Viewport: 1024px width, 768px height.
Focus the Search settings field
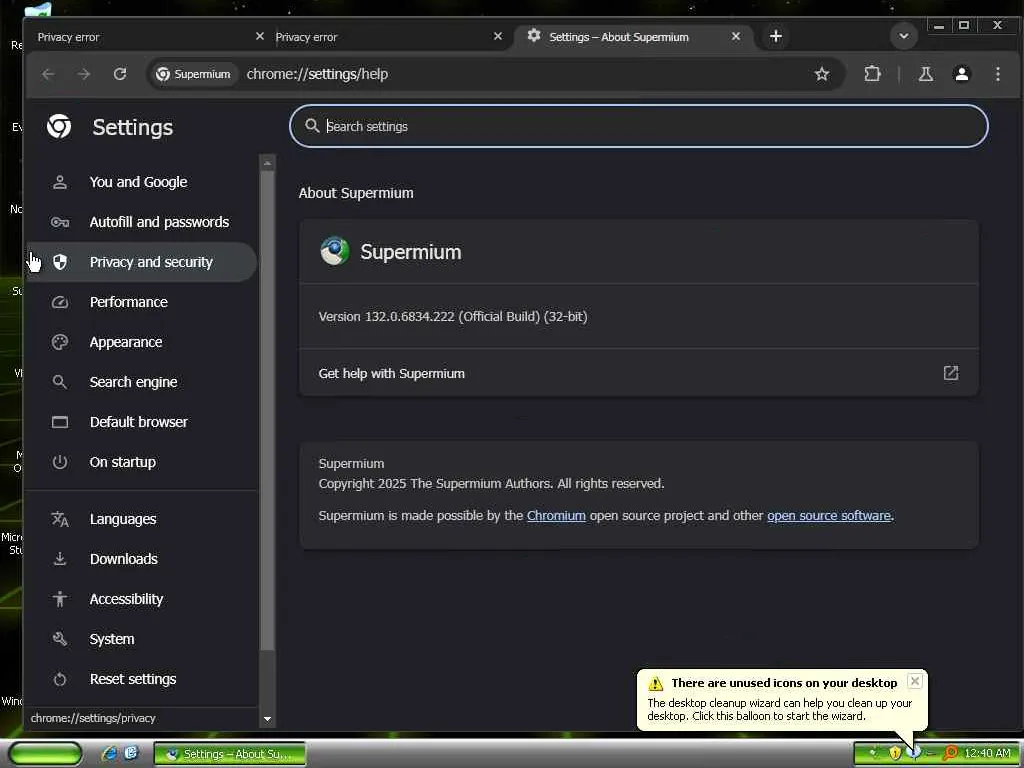[639, 126]
